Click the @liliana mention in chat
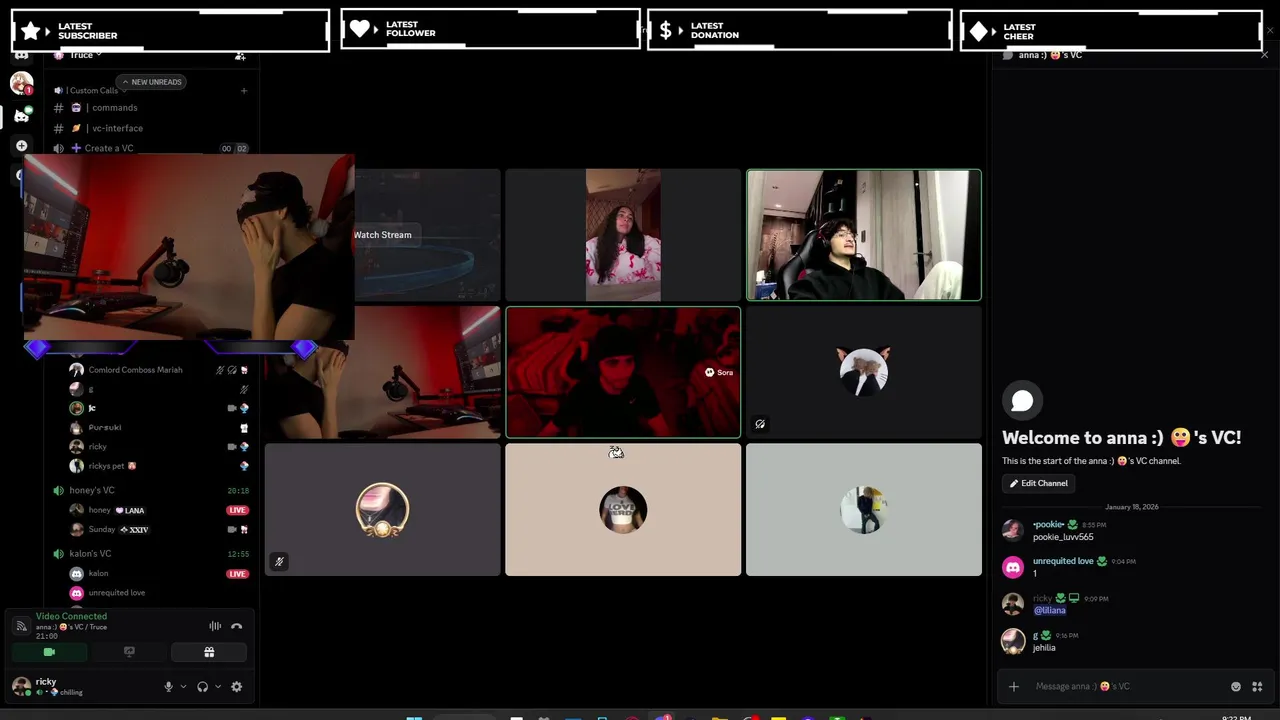This screenshot has width=1280, height=720. 1049,610
